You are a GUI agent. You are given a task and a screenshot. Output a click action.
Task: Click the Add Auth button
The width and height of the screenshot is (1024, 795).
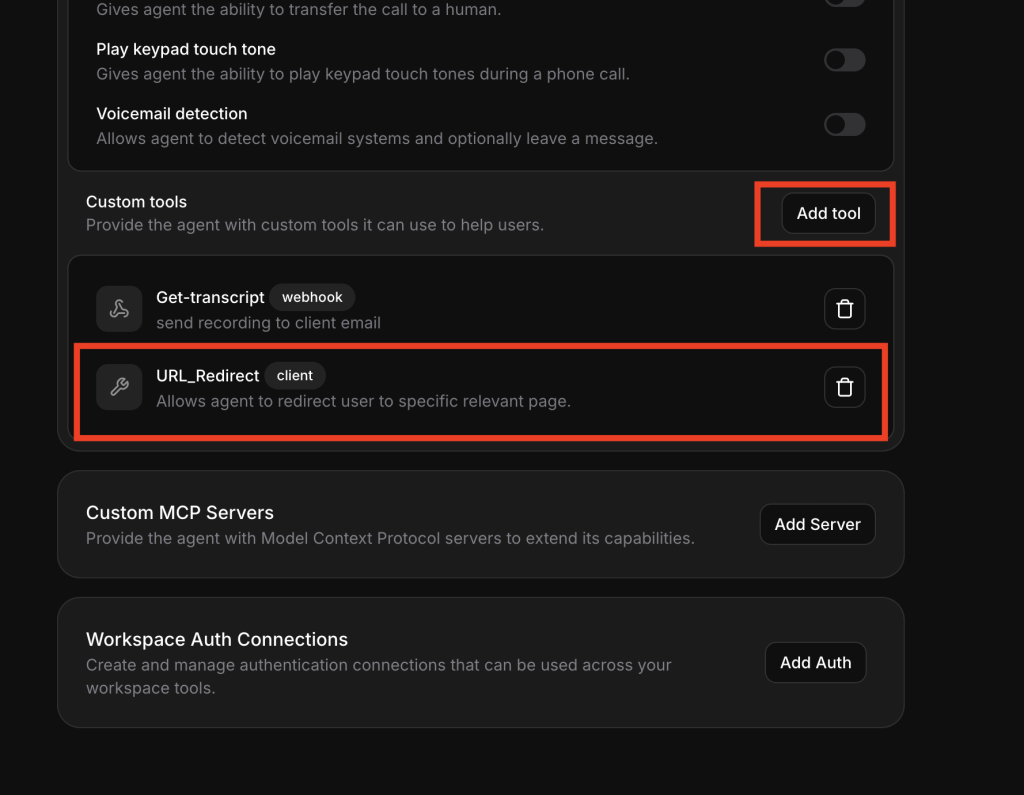pos(815,662)
